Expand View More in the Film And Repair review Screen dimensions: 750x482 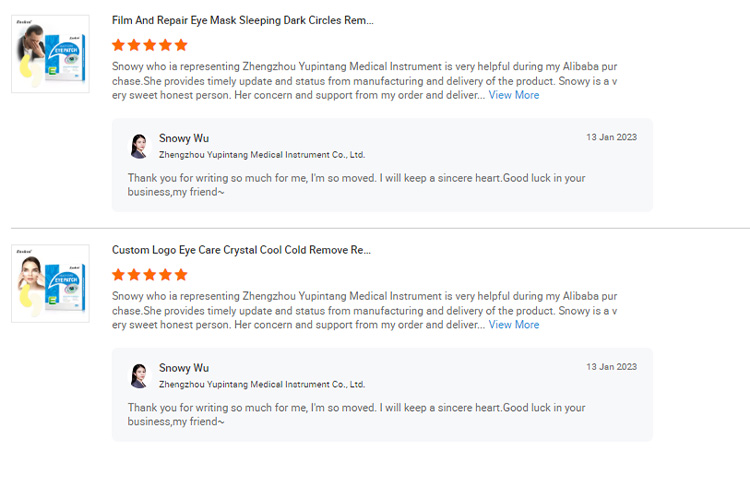pos(513,95)
